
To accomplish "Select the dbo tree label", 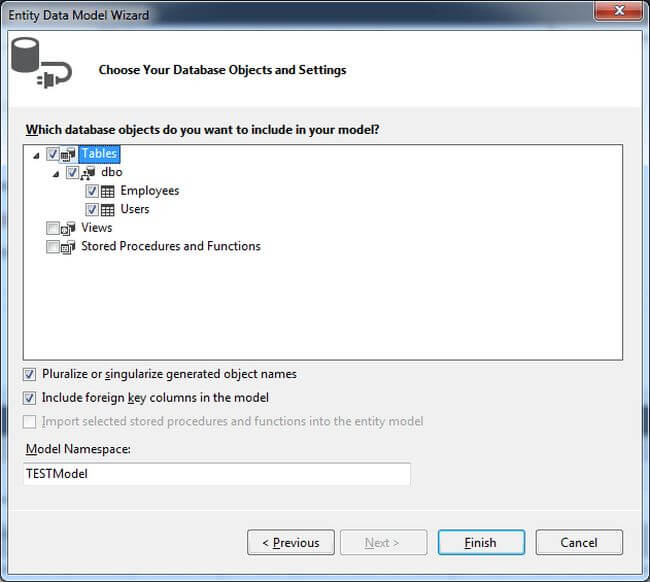I will pos(112,172).
